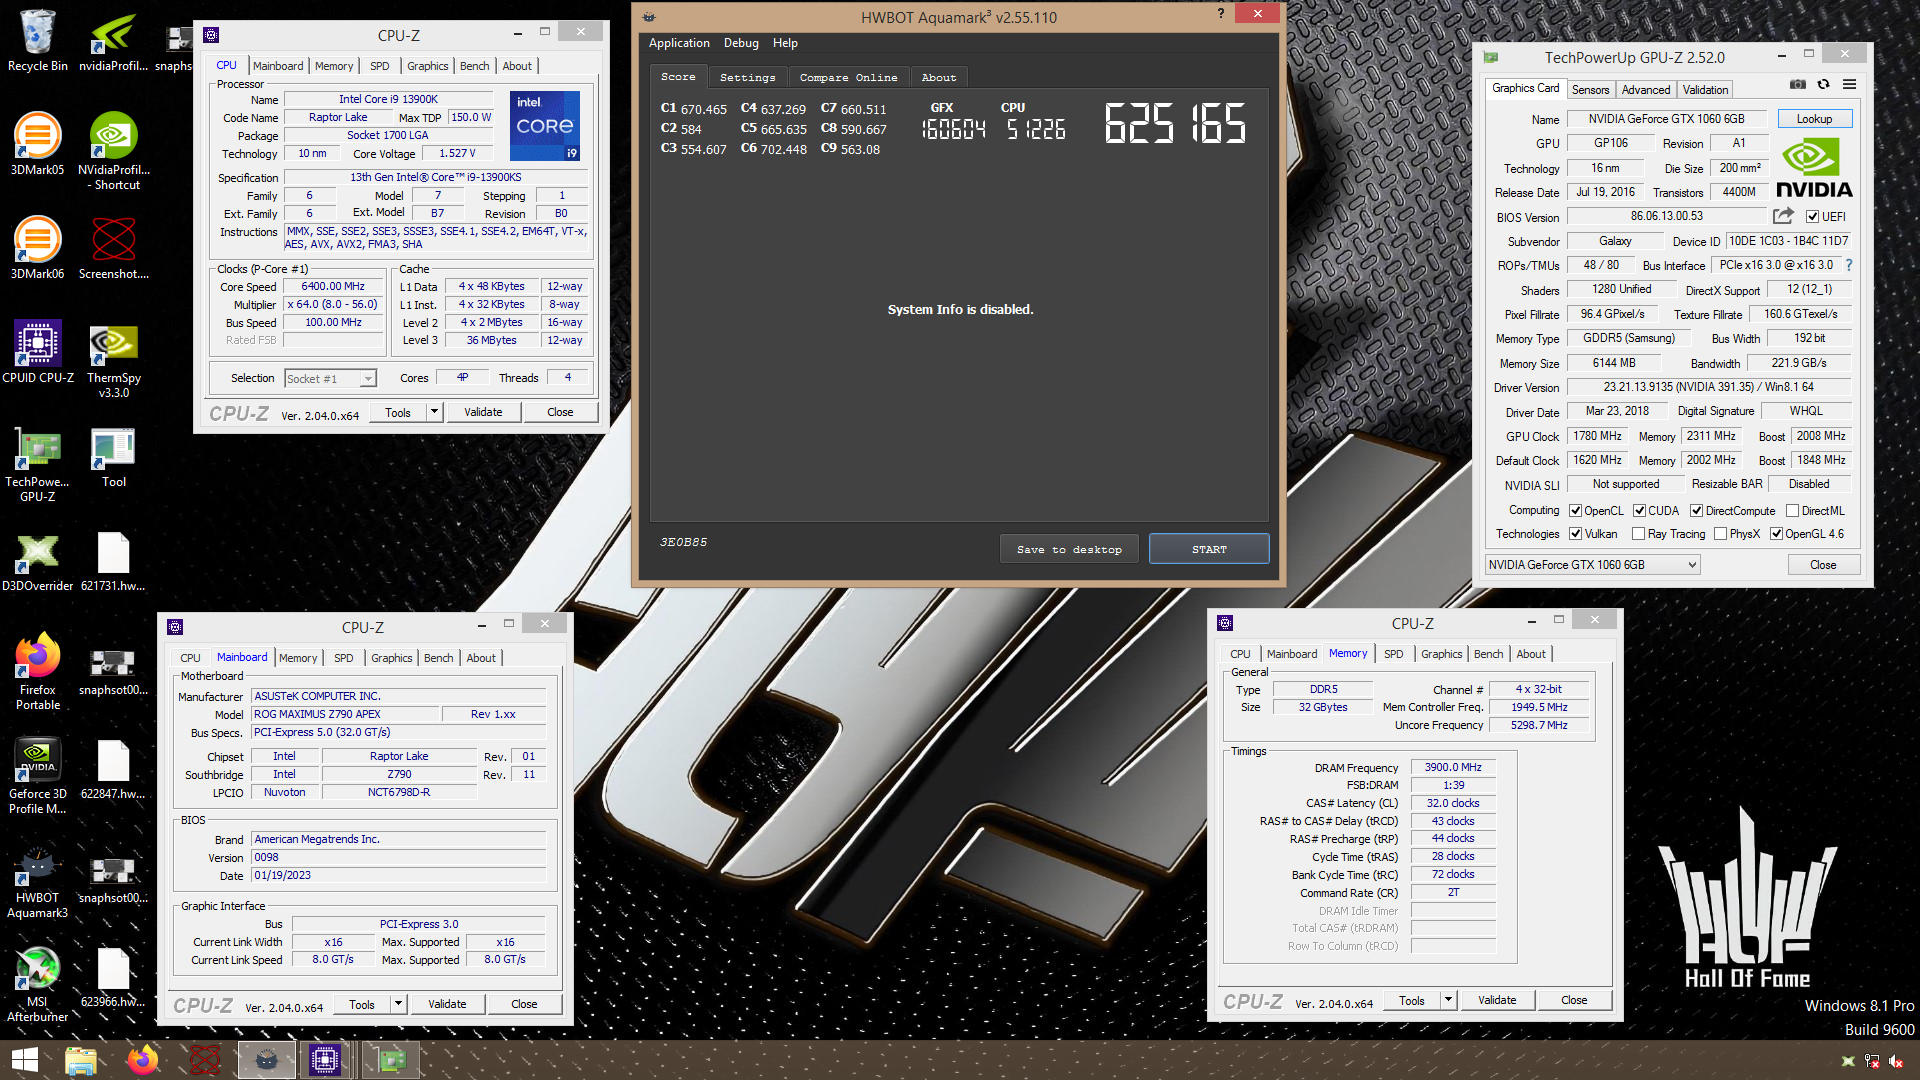Select the 621731.hw file icon
This screenshot has height=1080, width=1920.
pos(113,560)
